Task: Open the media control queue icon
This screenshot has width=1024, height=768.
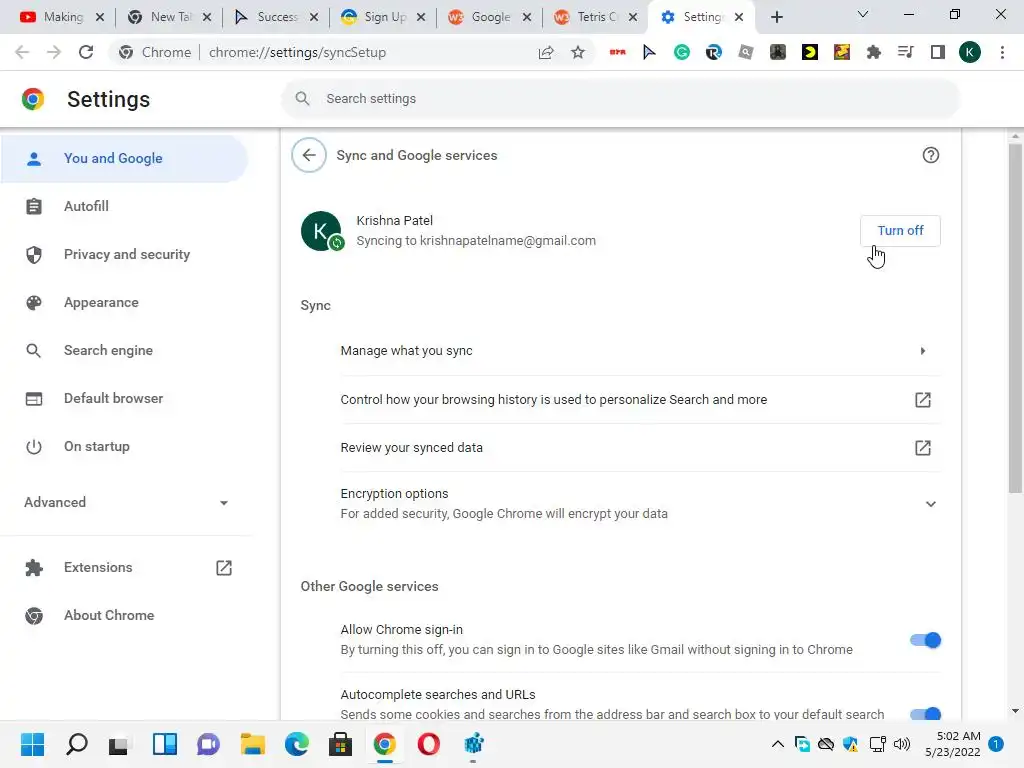Action: pos(905,52)
